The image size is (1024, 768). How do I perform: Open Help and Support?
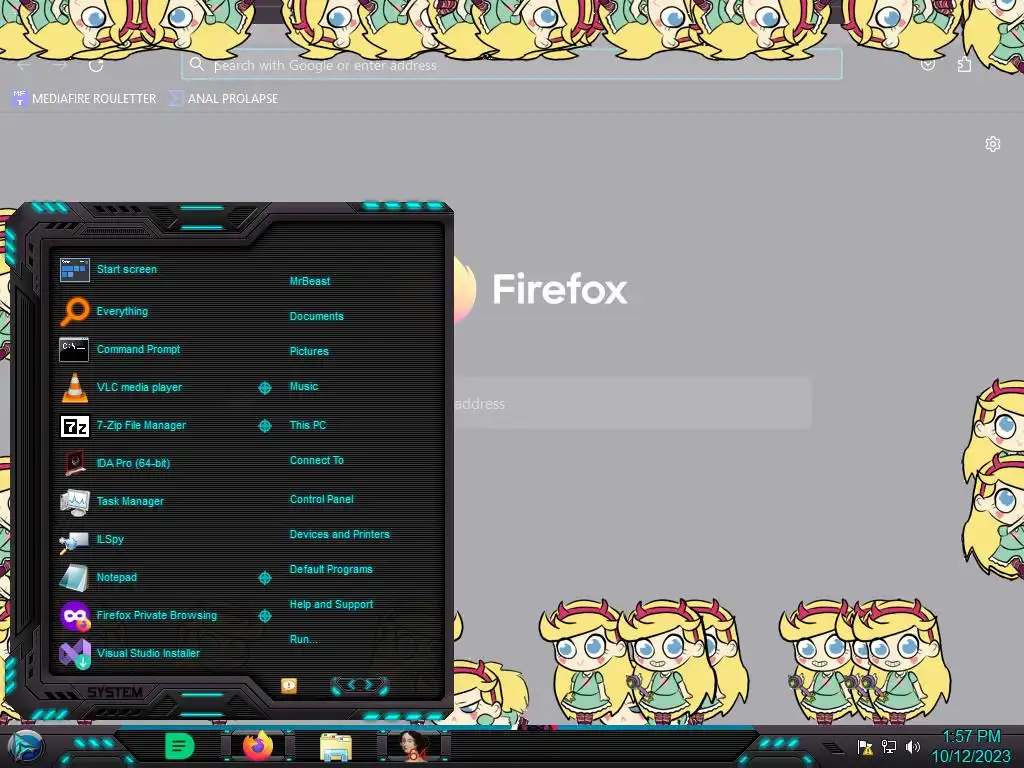click(x=331, y=605)
